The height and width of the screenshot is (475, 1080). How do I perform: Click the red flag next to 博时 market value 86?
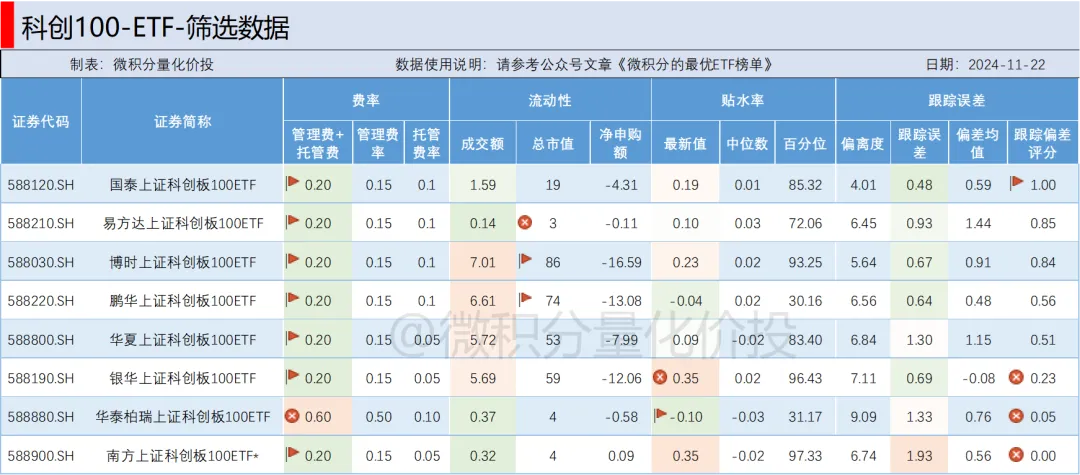click(x=525, y=261)
